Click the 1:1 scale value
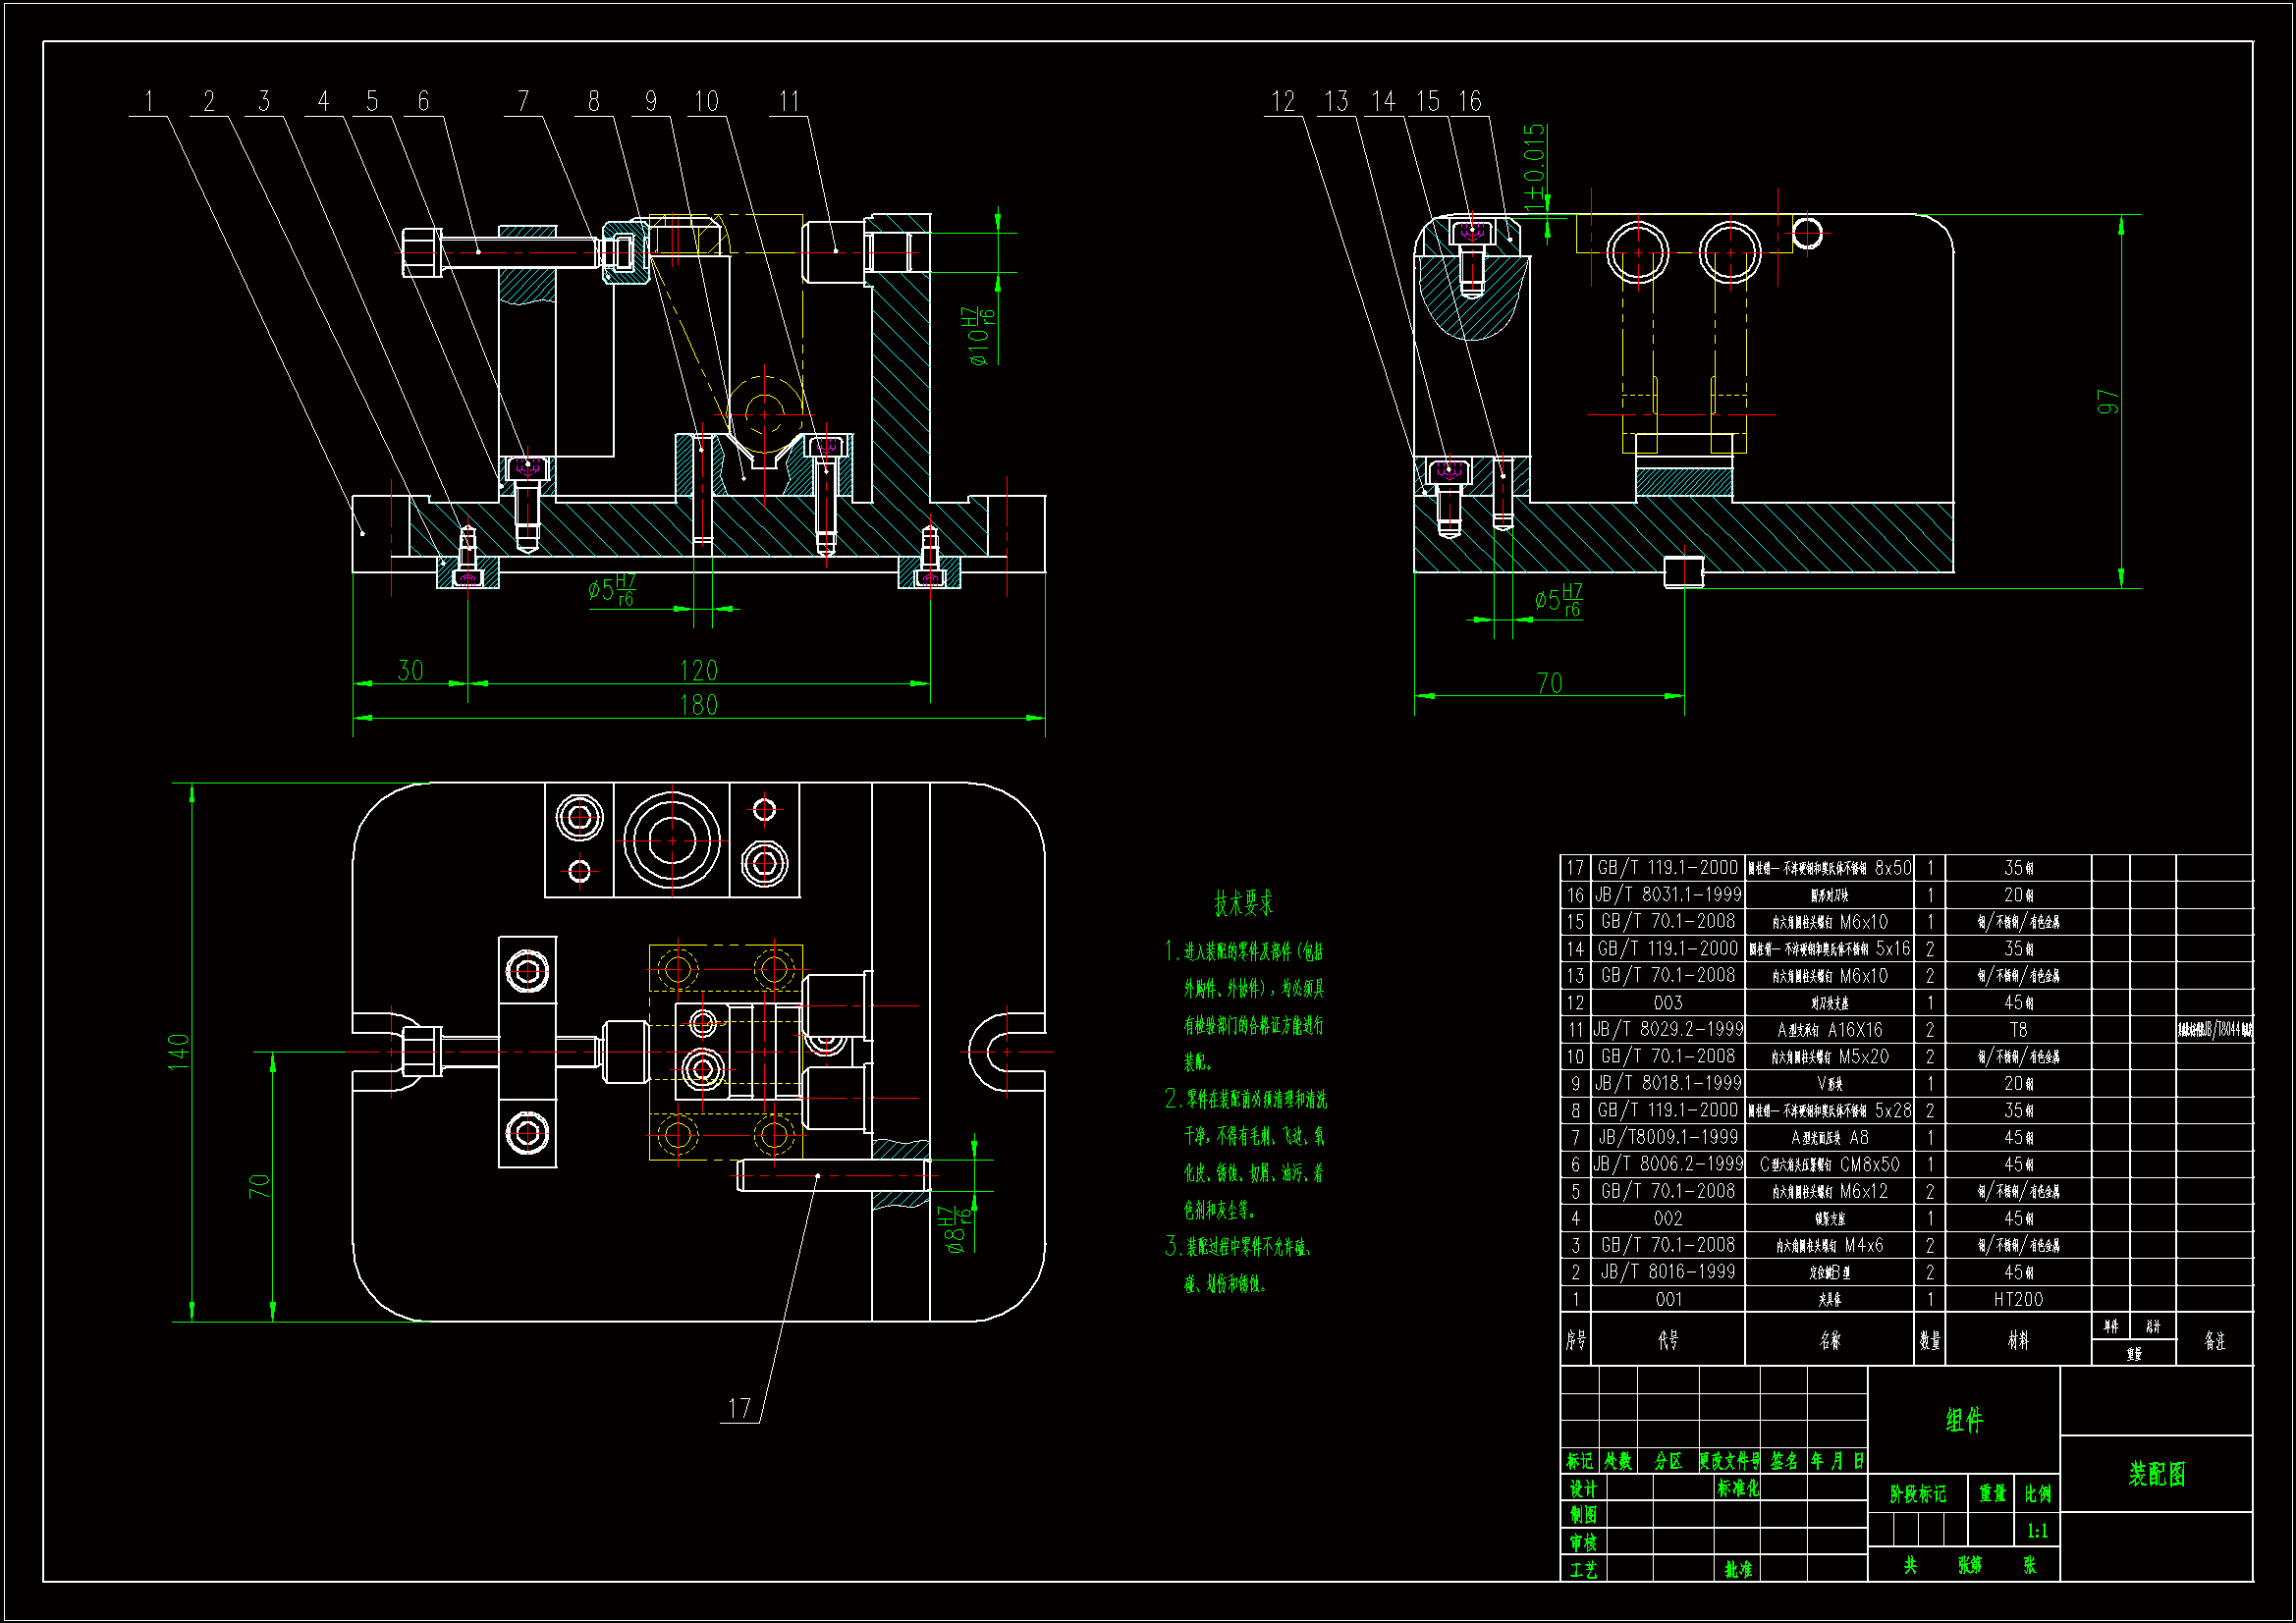The width and height of the screenshot is (2296, 1623). click(x=2037, y=1531)
